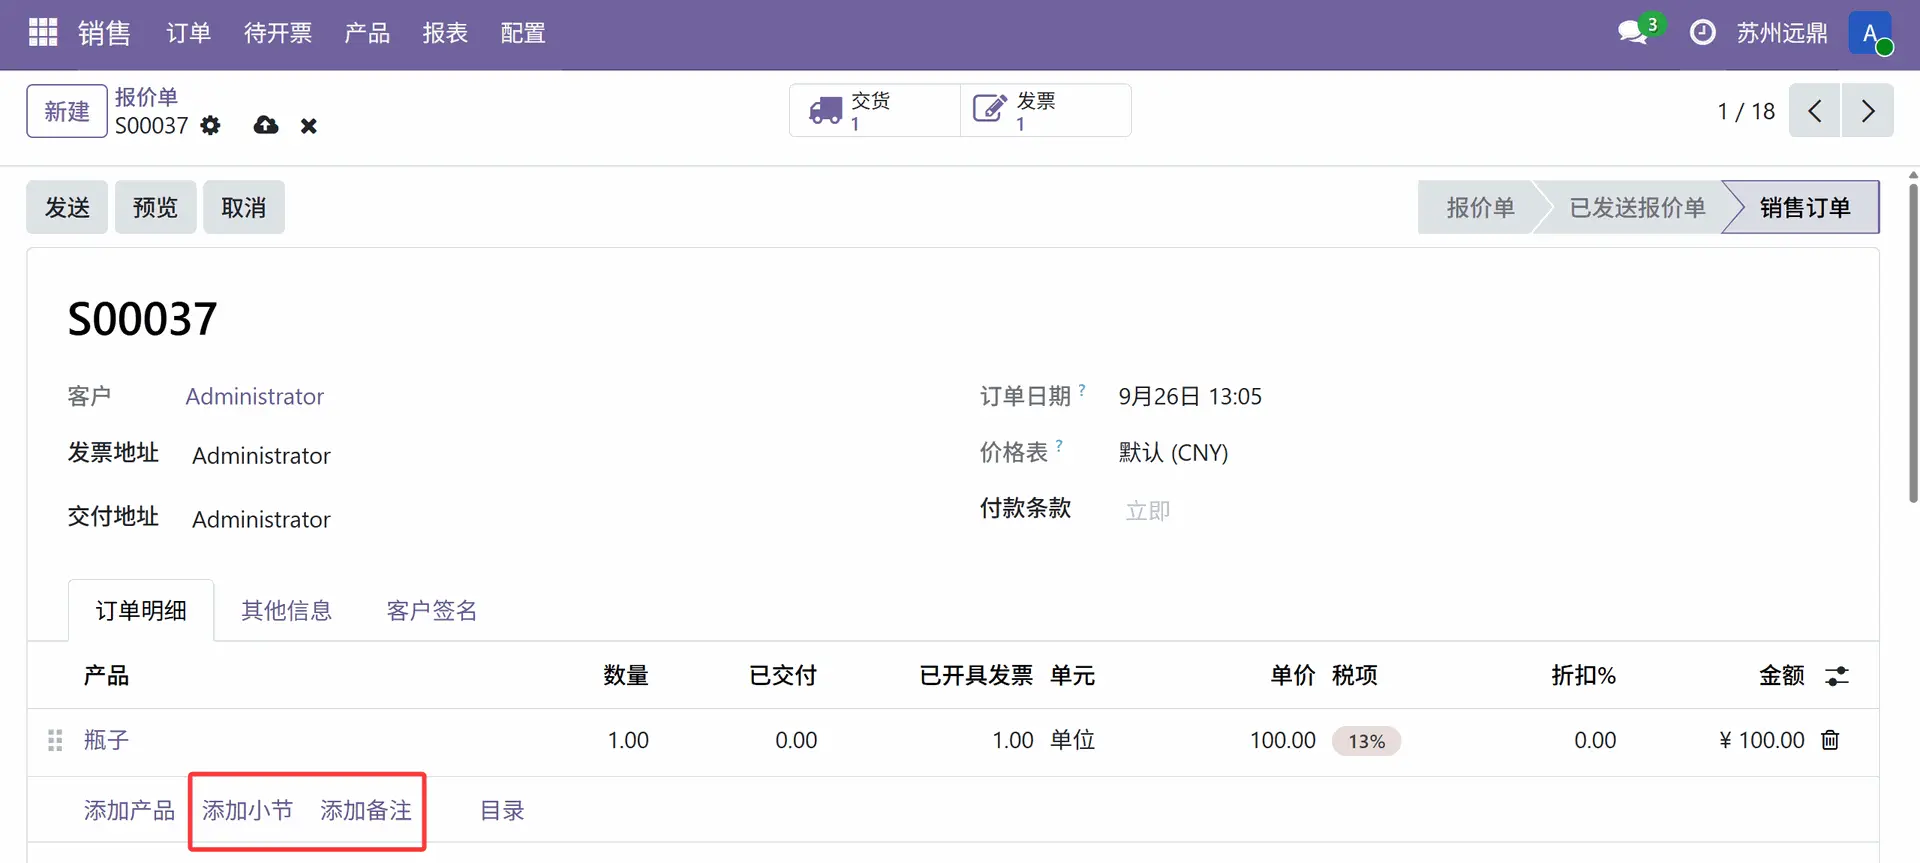The width and height of the screenshot is (1920, 863).
Task: Open the chat messages icon with badge
Action: pos(1633,33)
